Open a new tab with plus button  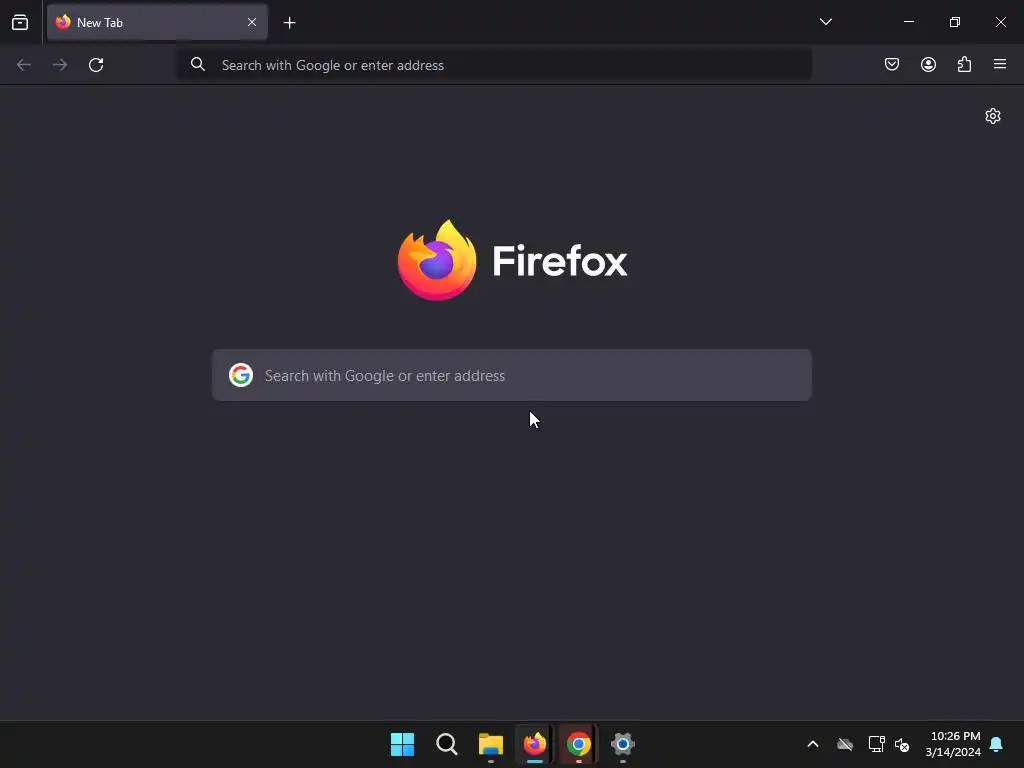(x=289, y=23)
